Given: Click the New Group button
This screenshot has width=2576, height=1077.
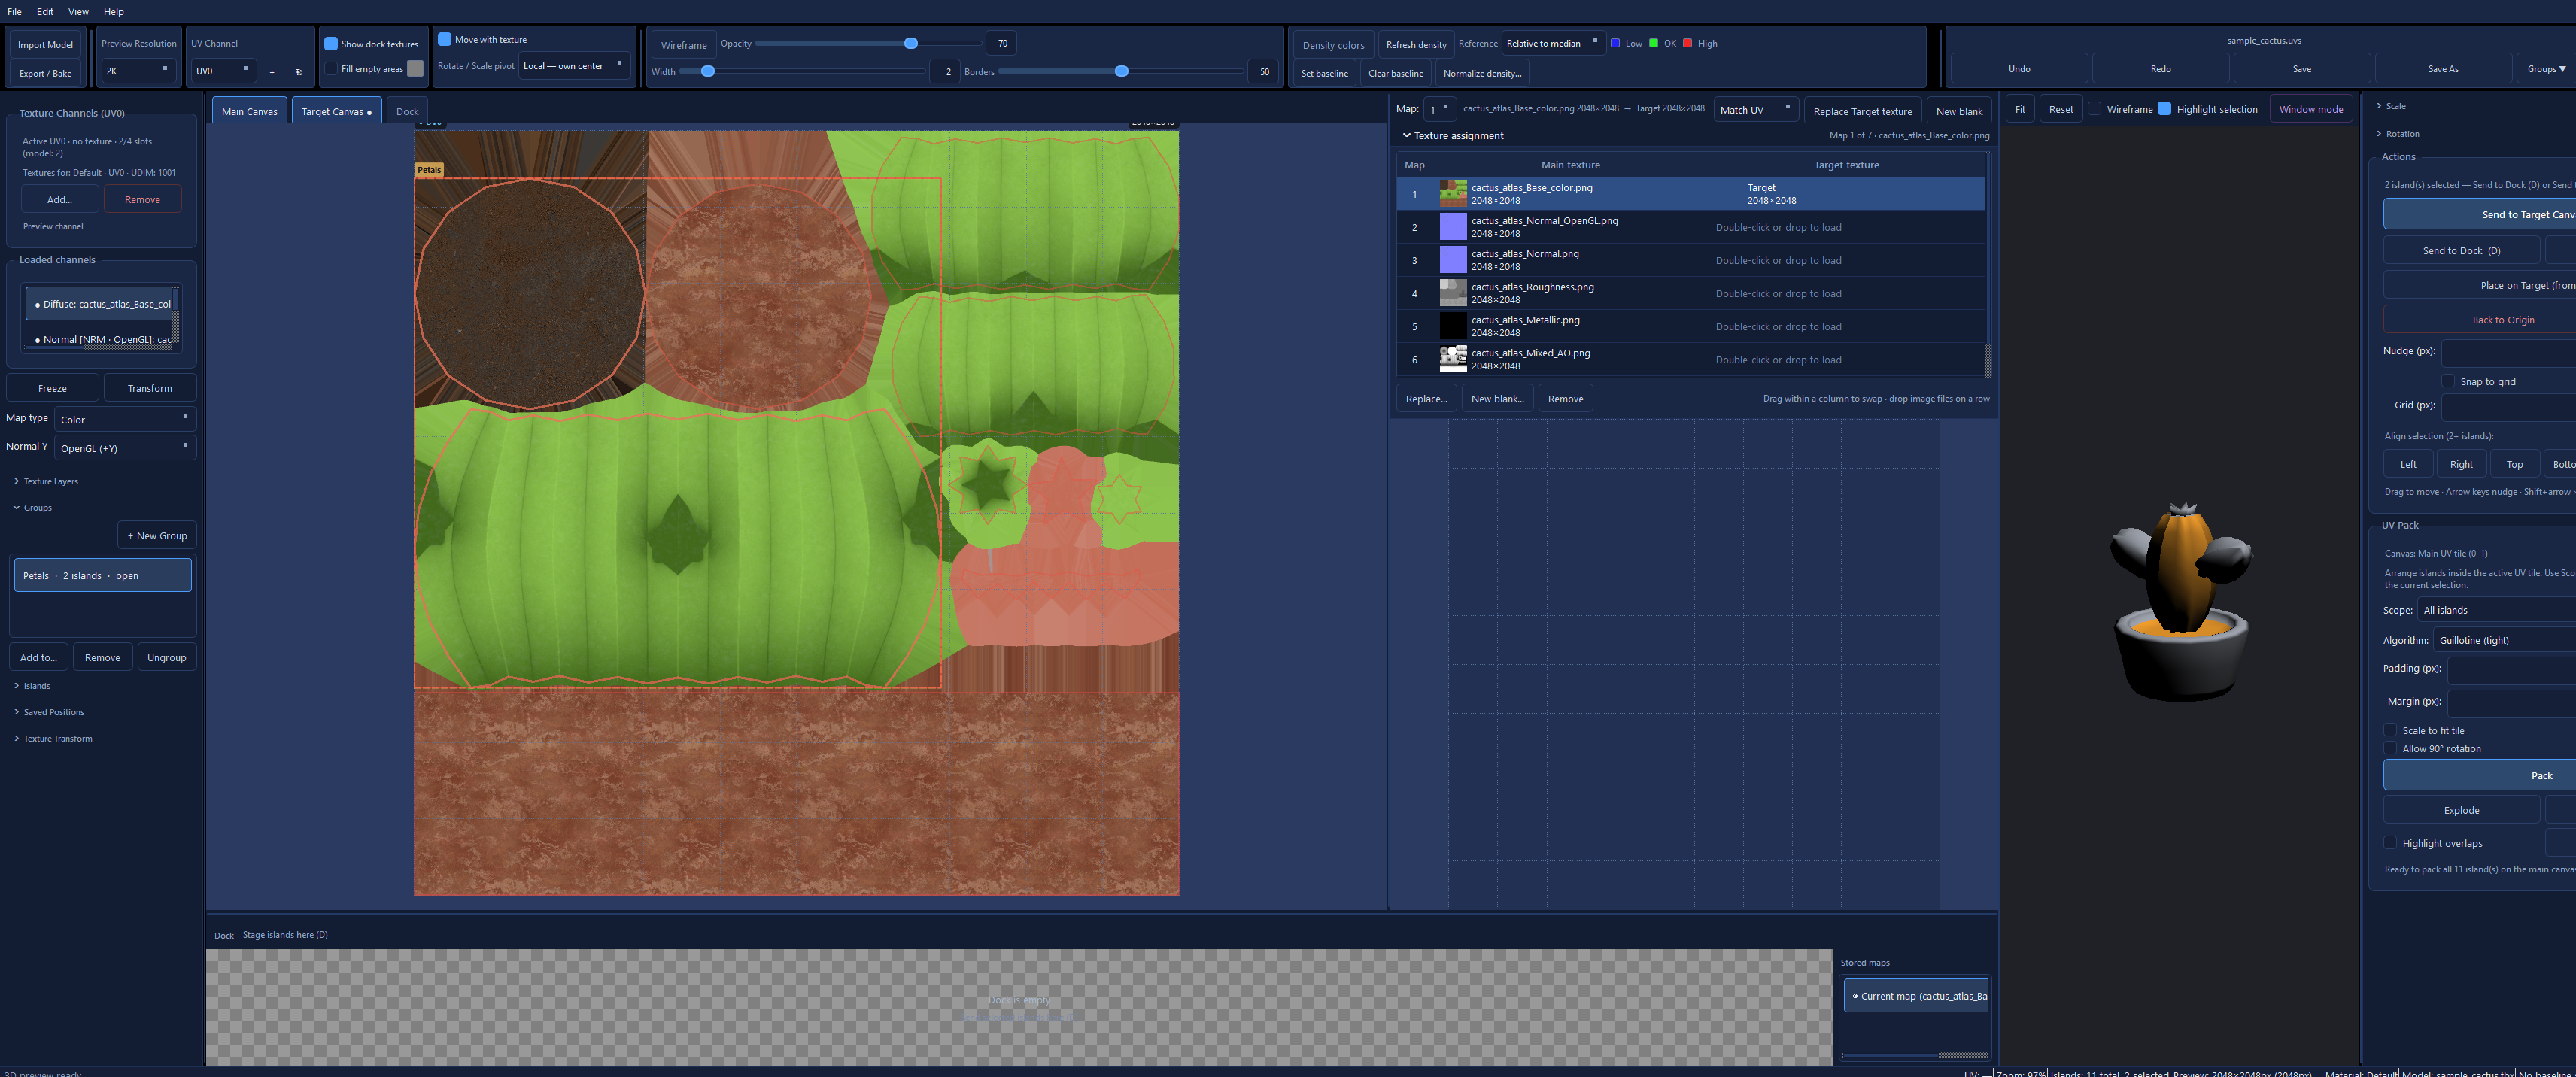Looking at the screenshot, I should click(157, 535).
